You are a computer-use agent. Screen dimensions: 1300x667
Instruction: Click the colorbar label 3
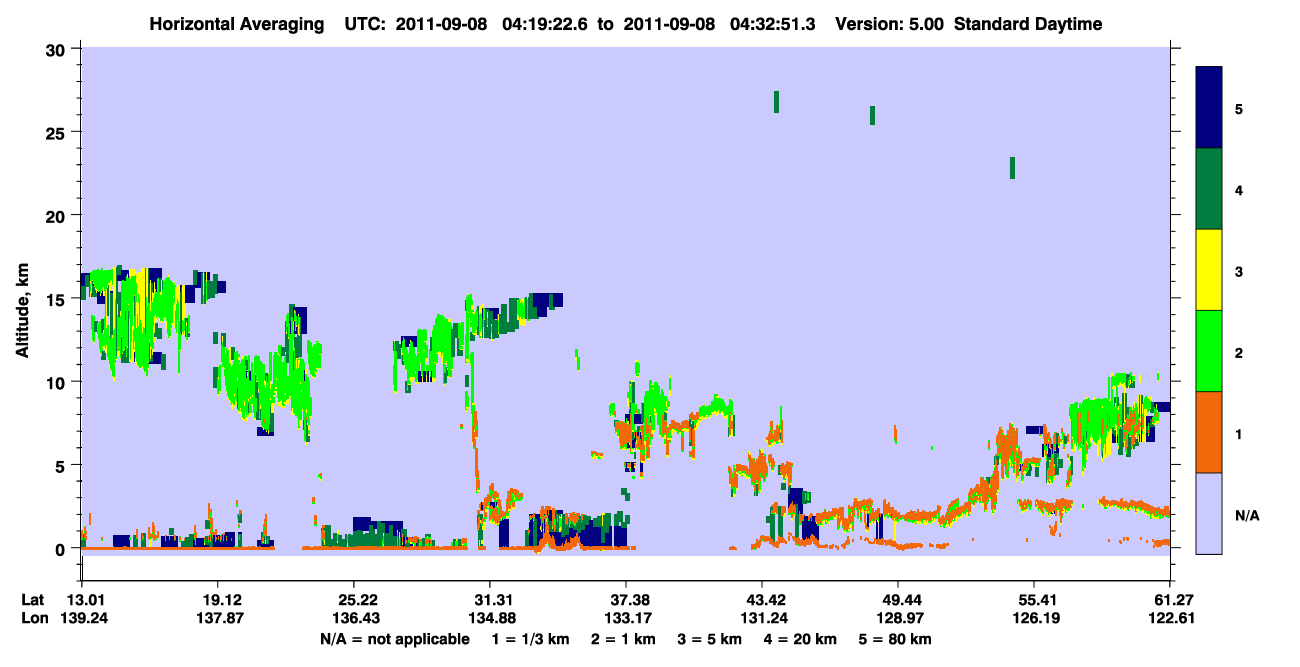(x=1238, y=271)
